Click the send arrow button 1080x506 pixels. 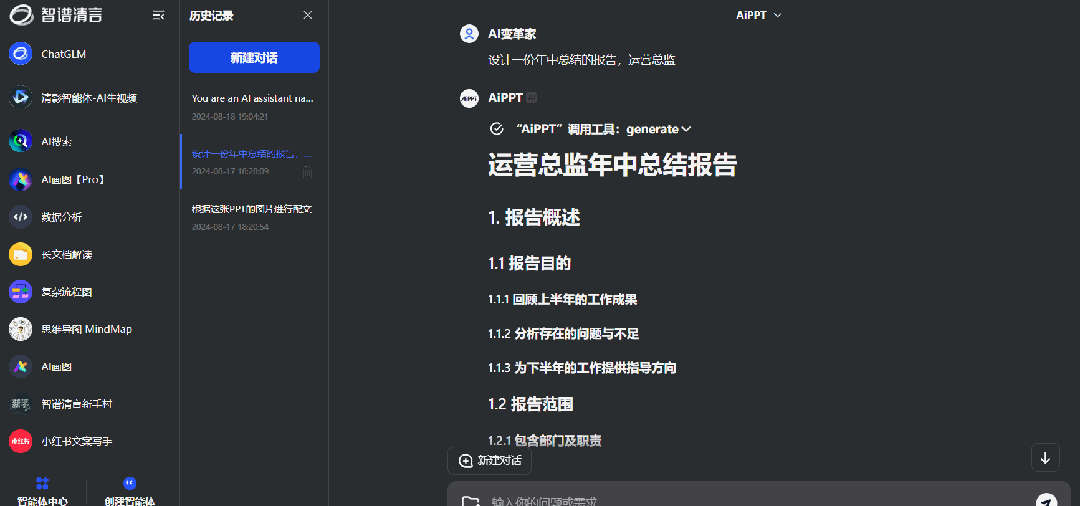click(1046, 500)
